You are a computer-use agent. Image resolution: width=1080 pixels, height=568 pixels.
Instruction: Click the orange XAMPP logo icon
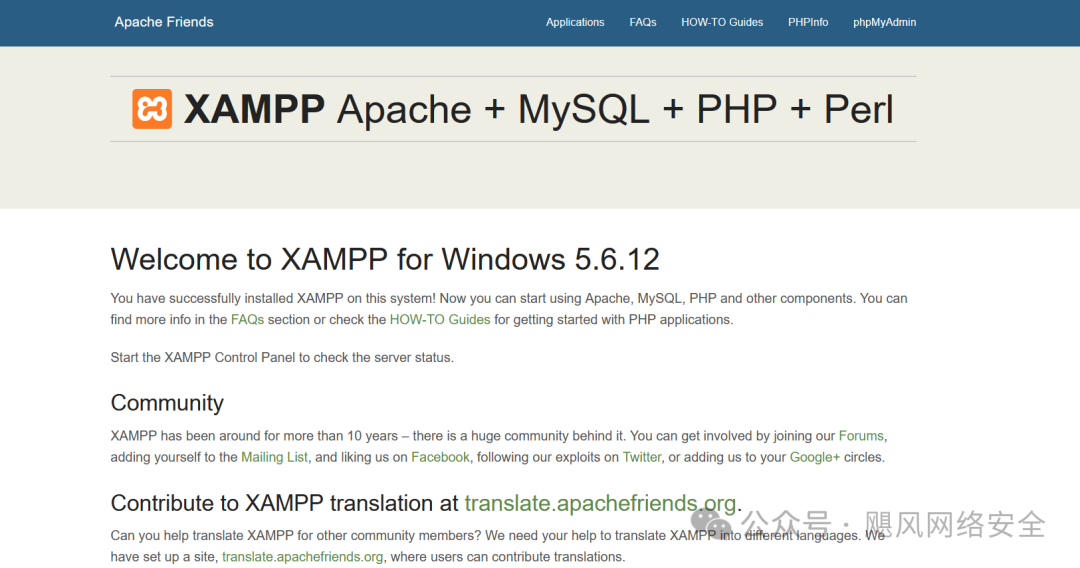[152, 109]
